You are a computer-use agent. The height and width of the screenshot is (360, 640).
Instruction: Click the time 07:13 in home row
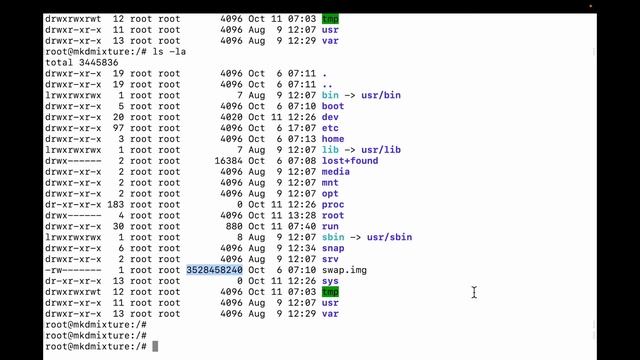[302, 139]
